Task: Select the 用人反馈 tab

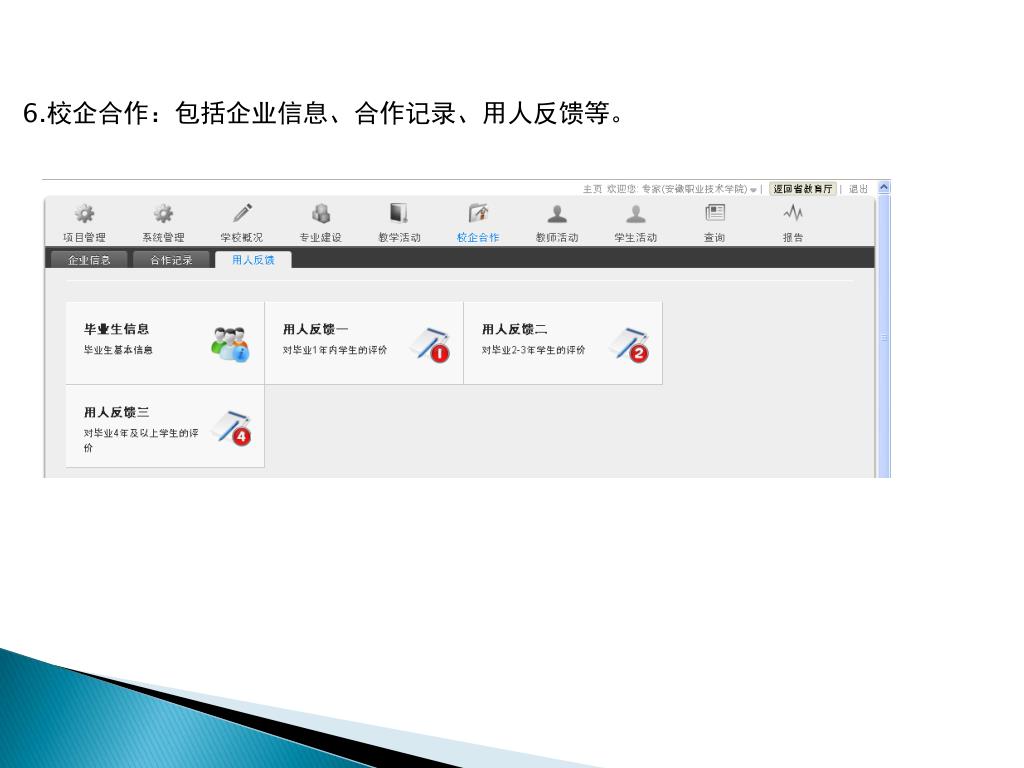Action: (x=253, y=260)
